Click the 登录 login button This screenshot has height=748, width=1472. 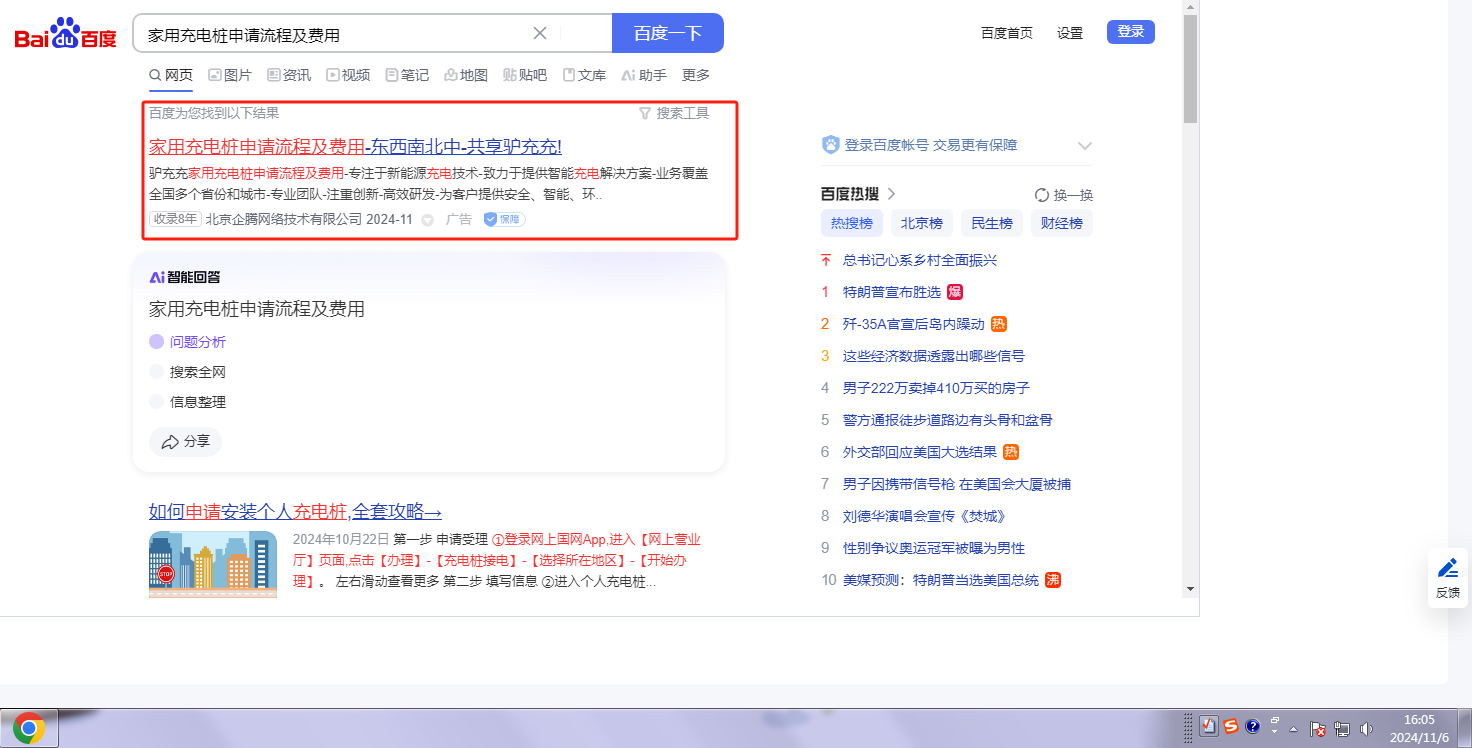coord(1130,32)
